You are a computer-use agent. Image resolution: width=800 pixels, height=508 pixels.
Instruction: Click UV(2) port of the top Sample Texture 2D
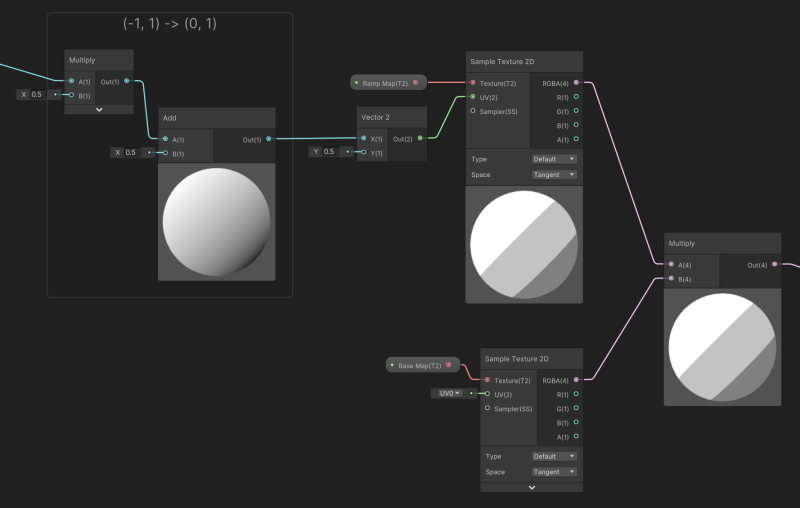pyautogui.click(x=473, y=97)
